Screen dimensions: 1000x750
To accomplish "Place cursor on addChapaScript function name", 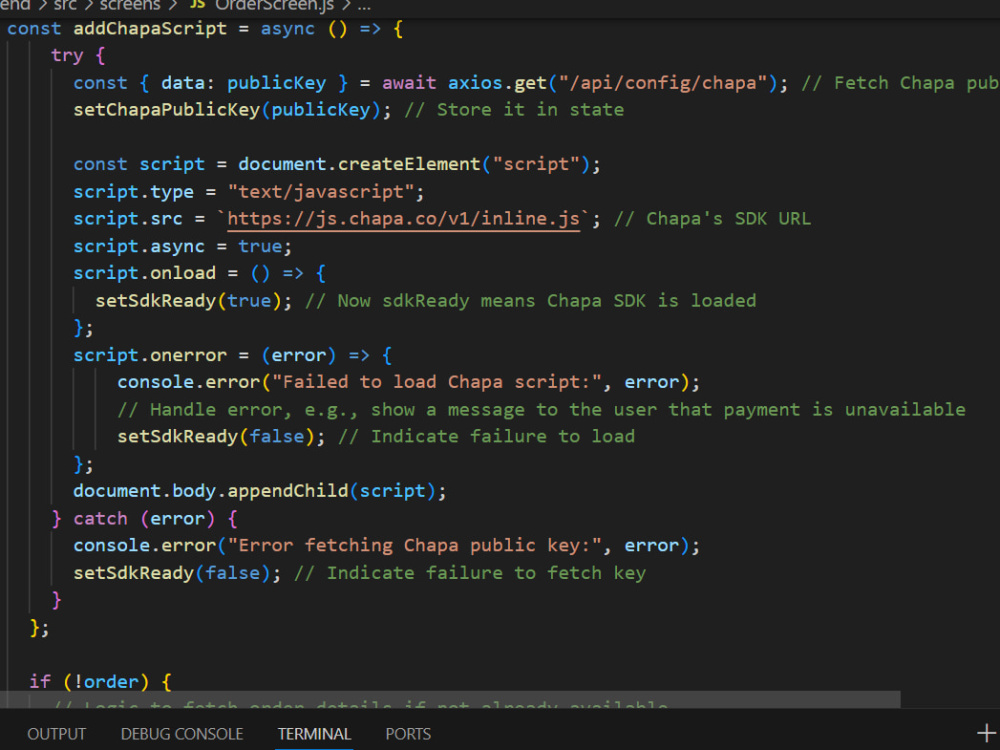I will [150, 29].
